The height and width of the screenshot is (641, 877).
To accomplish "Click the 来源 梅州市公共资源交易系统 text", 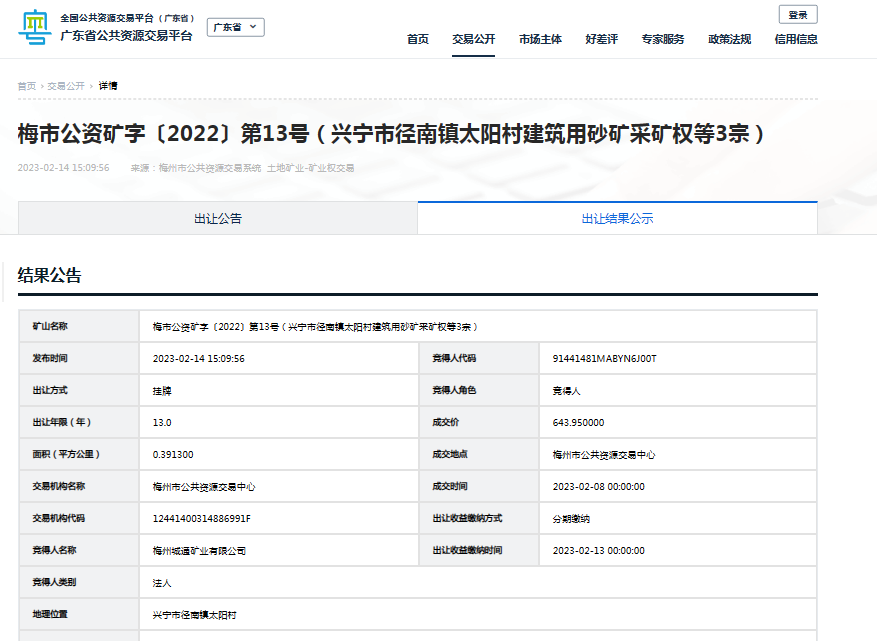I will coord(196,168).
